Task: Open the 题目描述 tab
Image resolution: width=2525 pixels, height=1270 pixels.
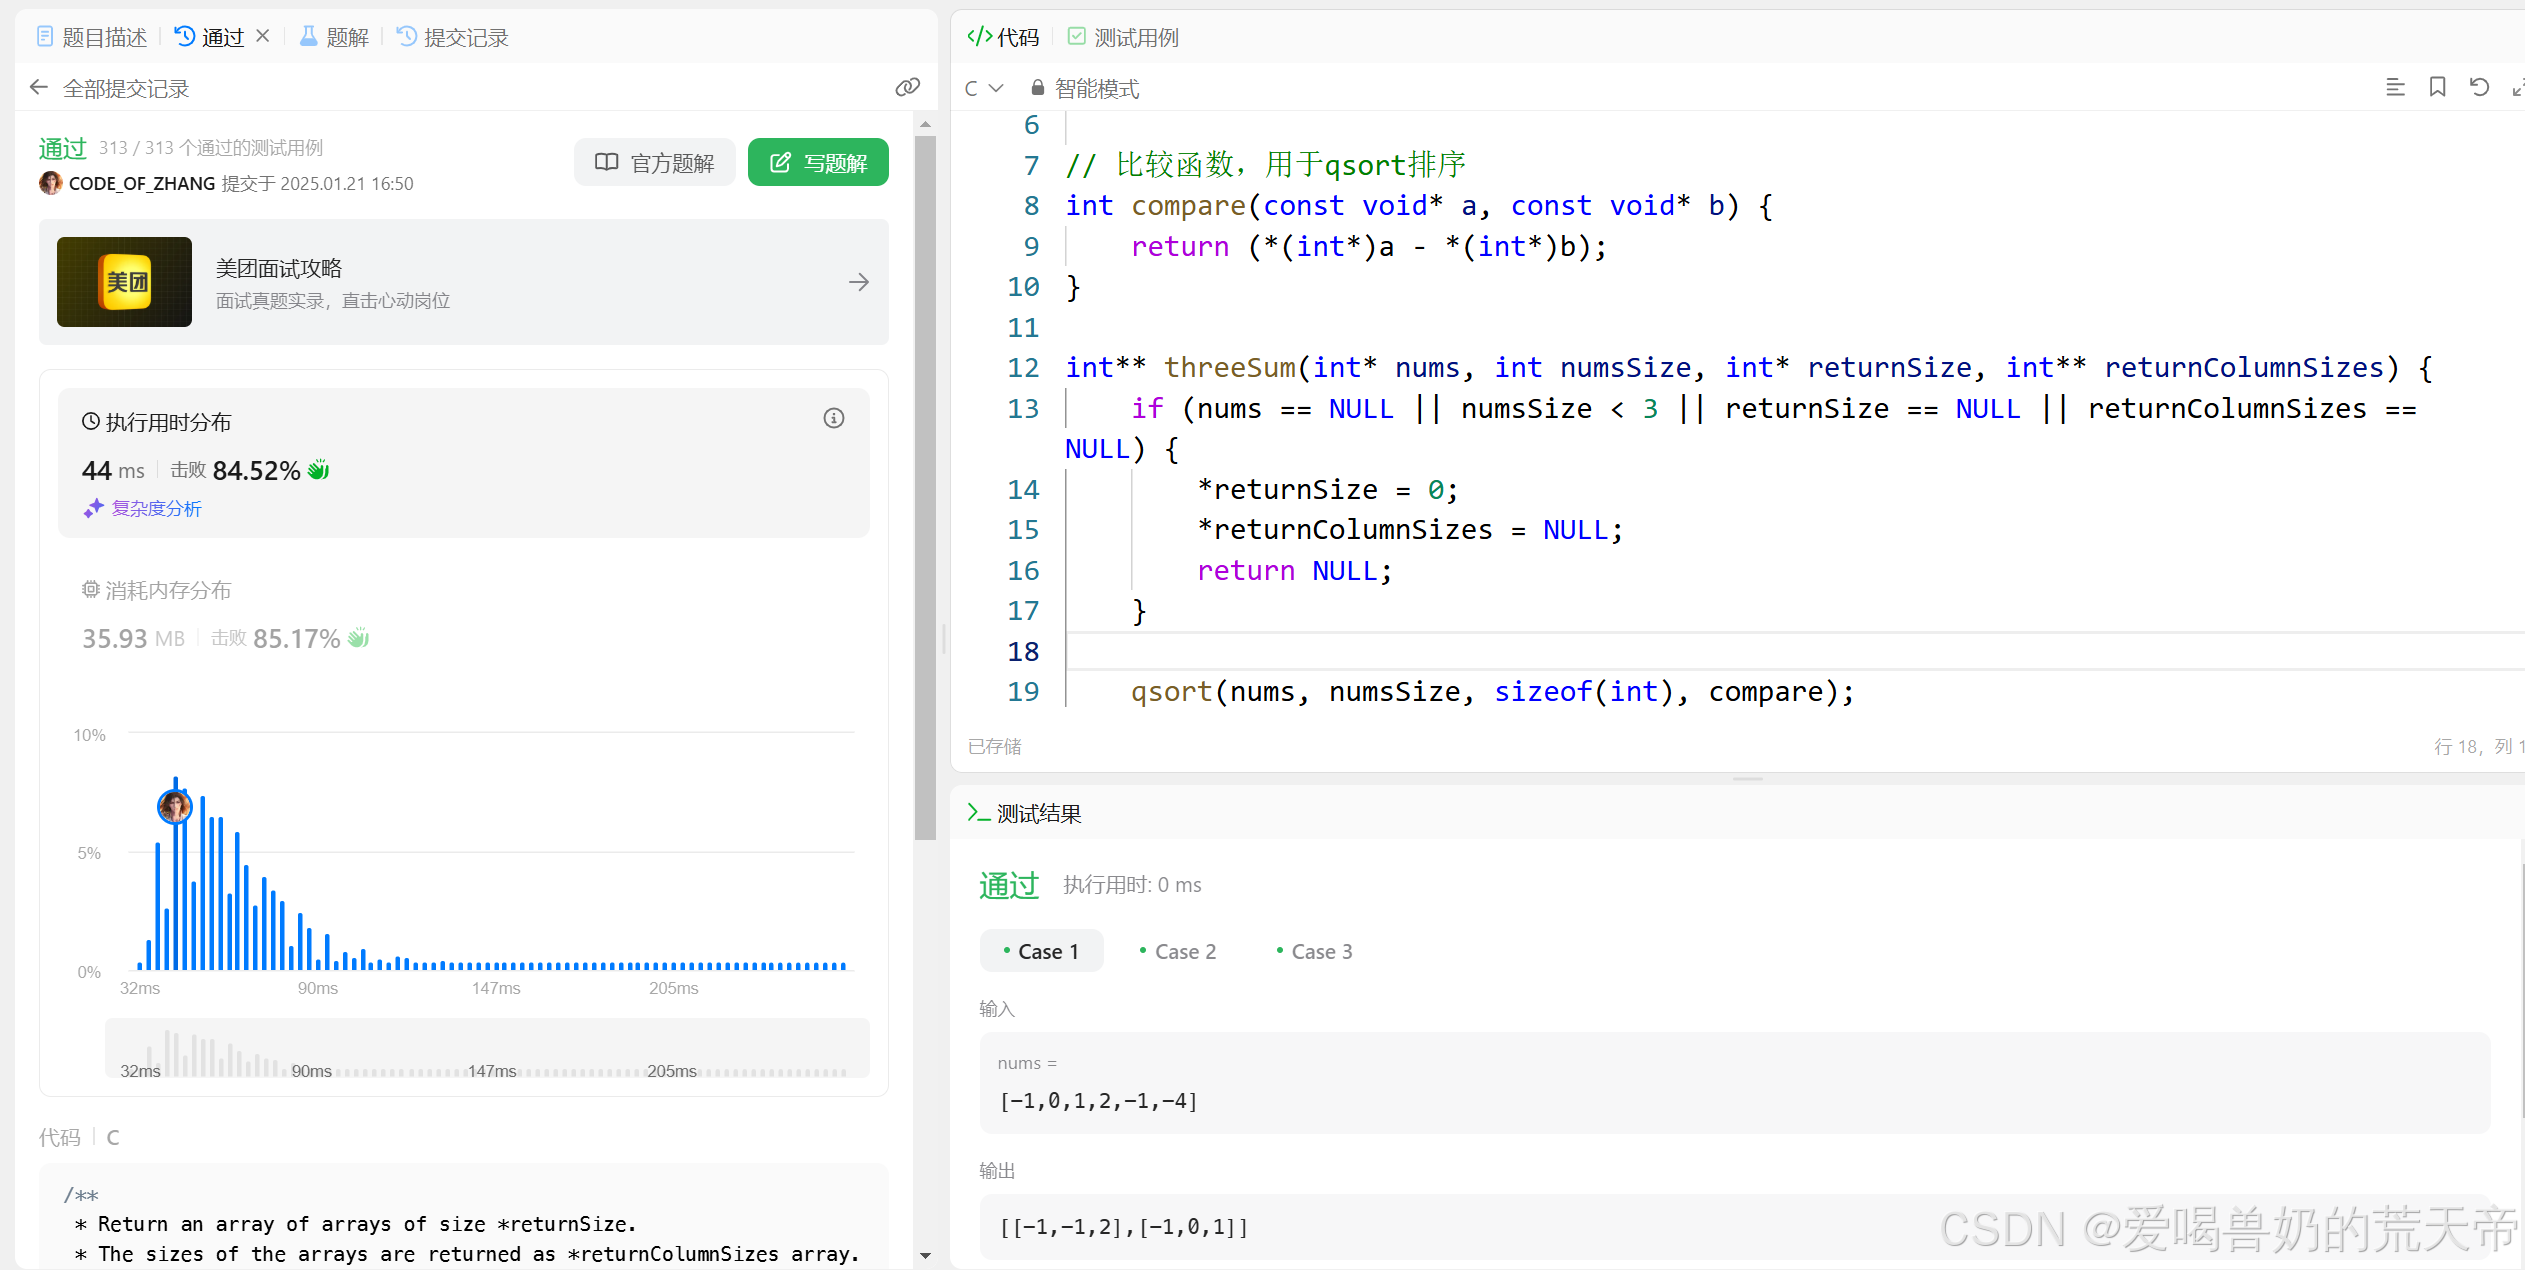Action: (91, 37)
